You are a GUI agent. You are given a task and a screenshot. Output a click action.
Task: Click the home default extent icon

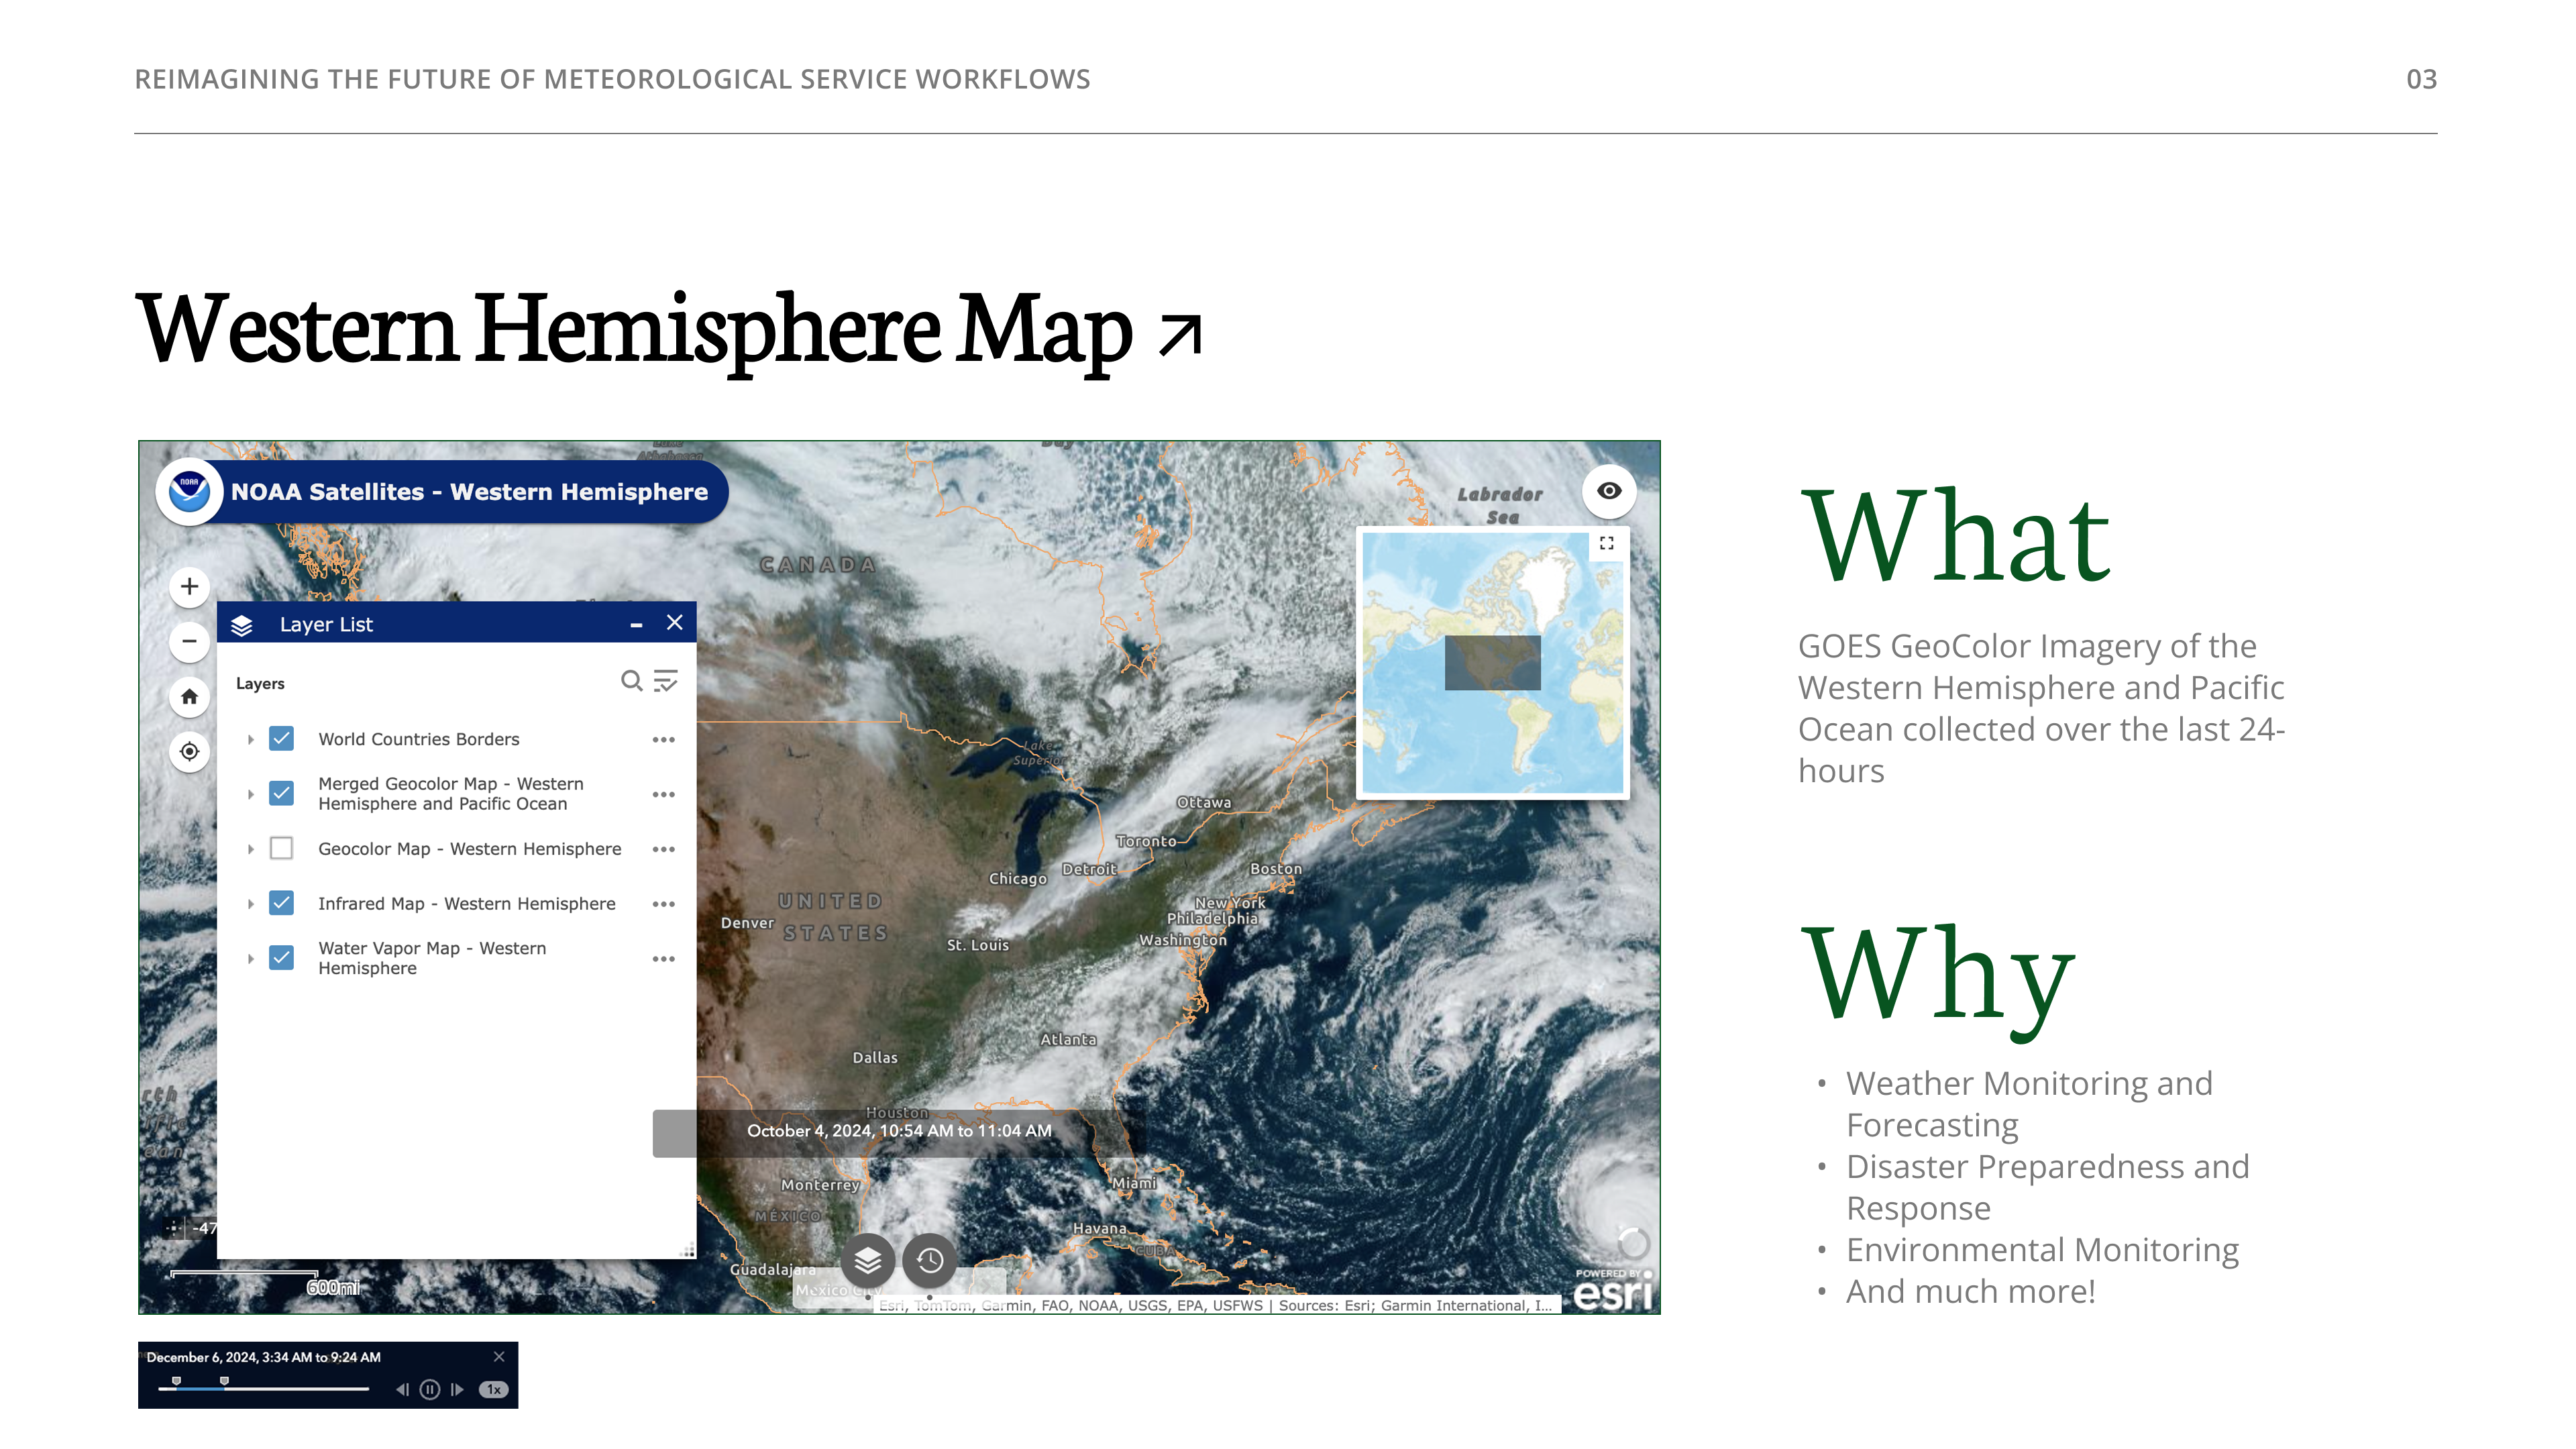coord(189,697)
